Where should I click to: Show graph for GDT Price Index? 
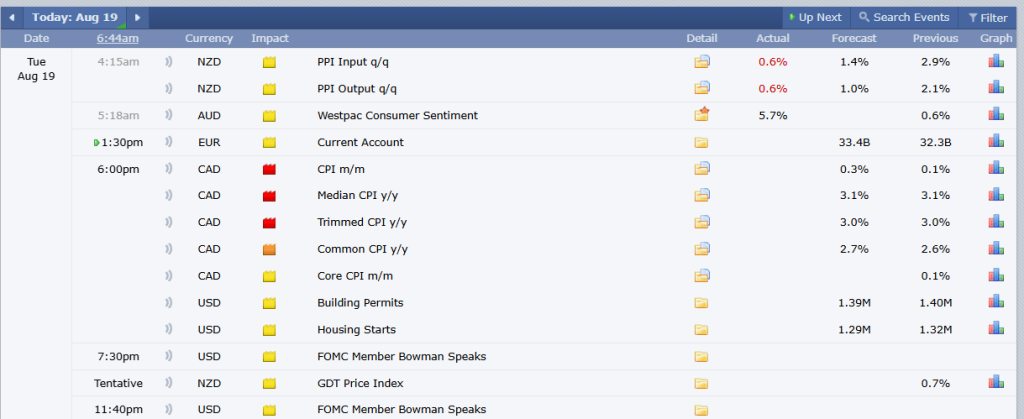996,382
